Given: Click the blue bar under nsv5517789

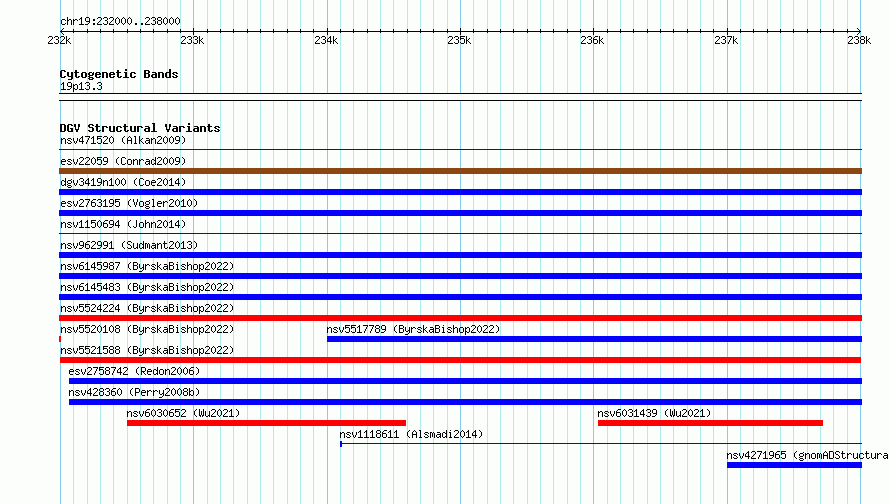Looking at the screenshot, I should [594, 339].
